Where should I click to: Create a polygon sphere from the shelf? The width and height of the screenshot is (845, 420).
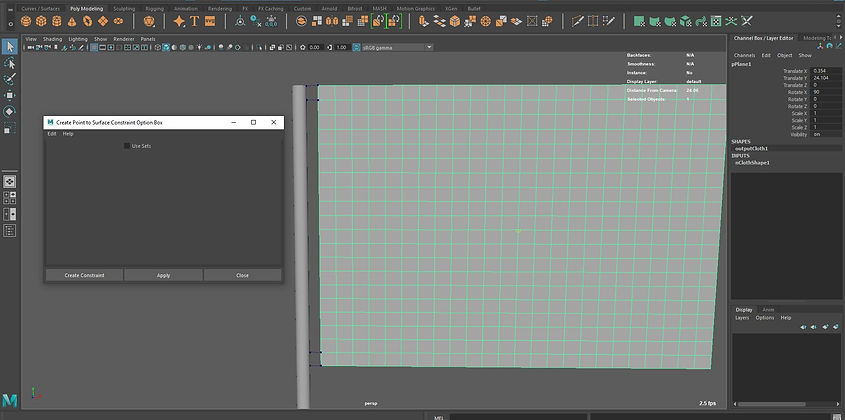click(x=25, y=21)
